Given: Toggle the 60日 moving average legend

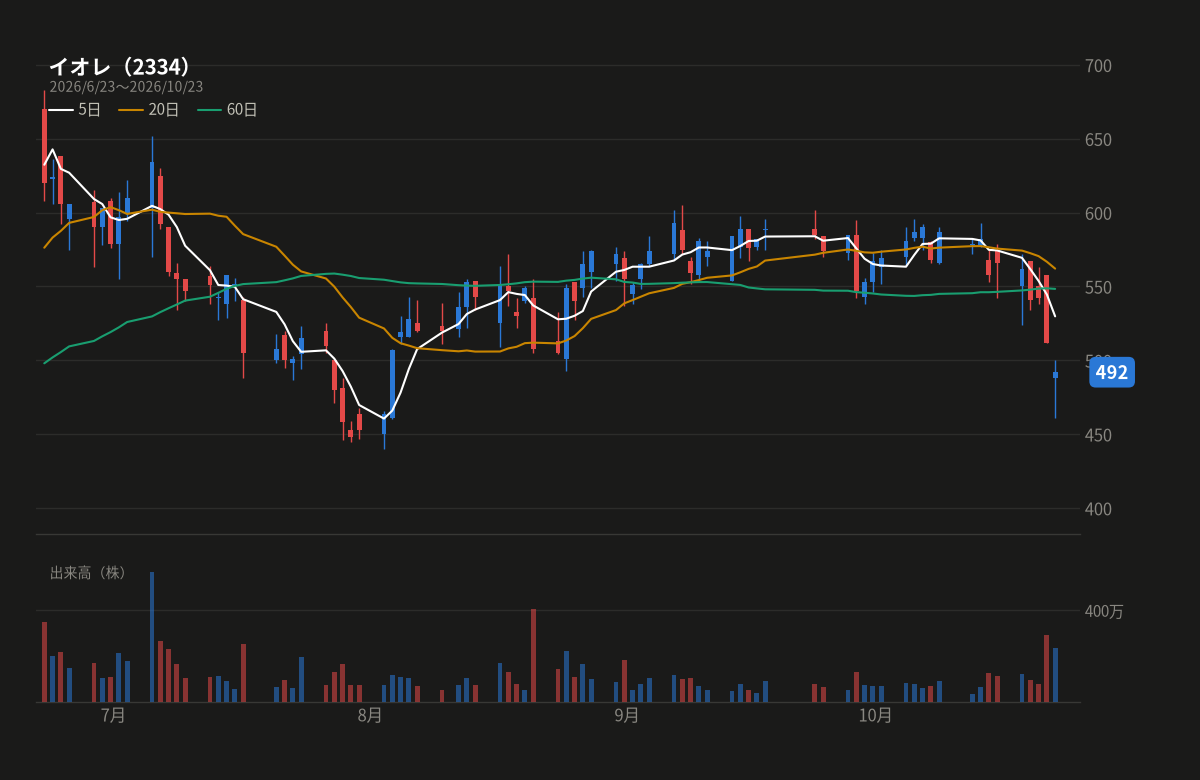Looking at the screenshot, I should [x=227, y=110].
